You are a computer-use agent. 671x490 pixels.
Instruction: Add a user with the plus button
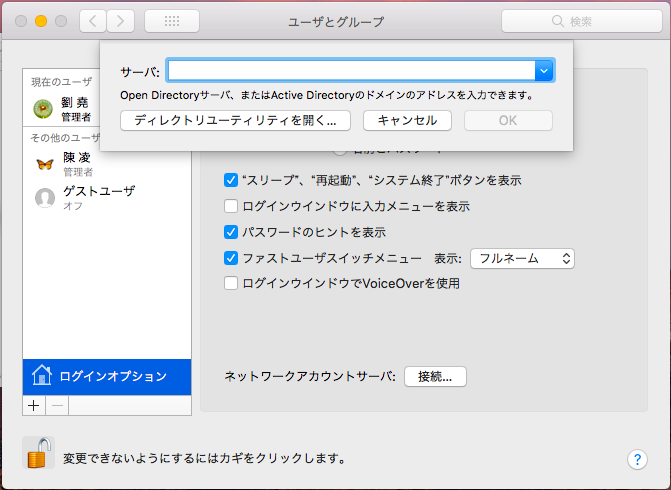click(x=34, y=405)
